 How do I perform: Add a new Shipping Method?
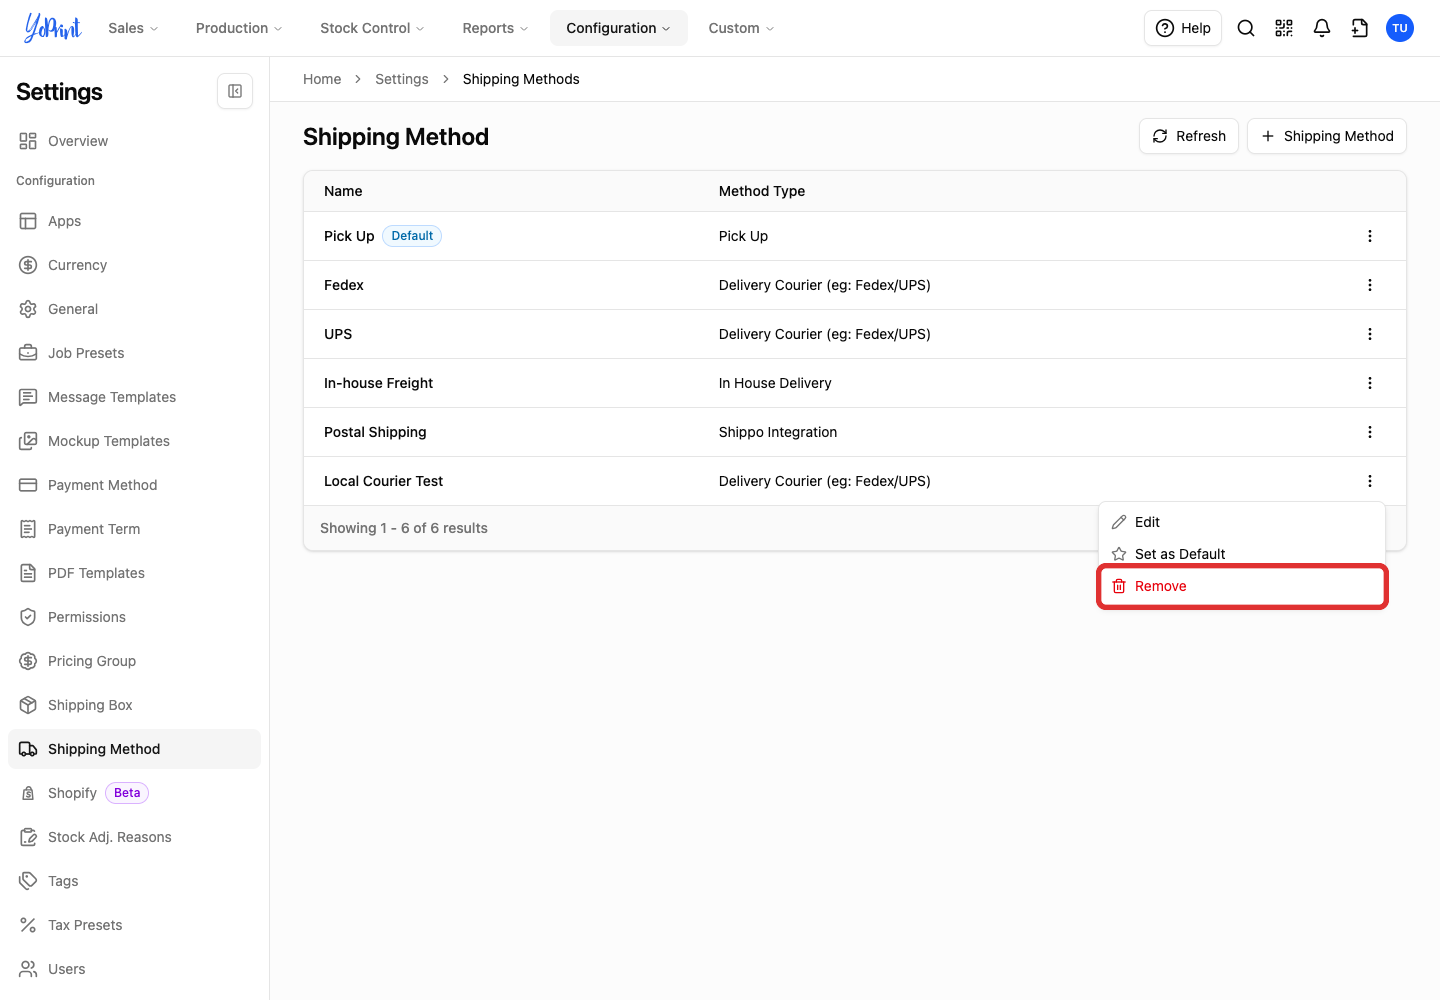click(x=1327, y=136)
